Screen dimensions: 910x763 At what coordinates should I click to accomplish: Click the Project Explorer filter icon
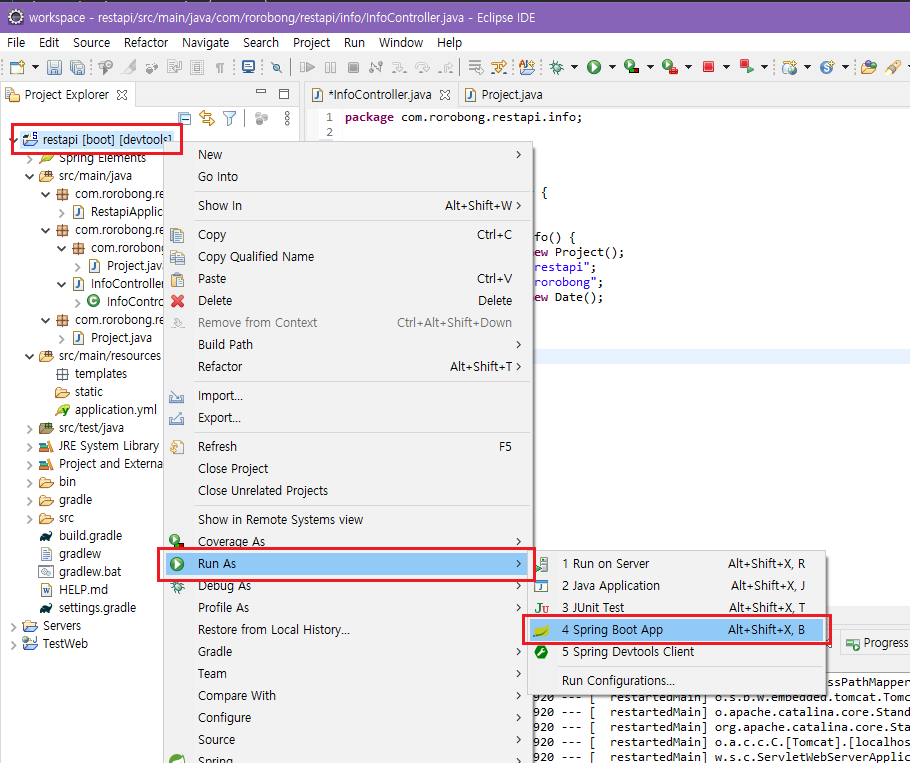coord(230,119)
